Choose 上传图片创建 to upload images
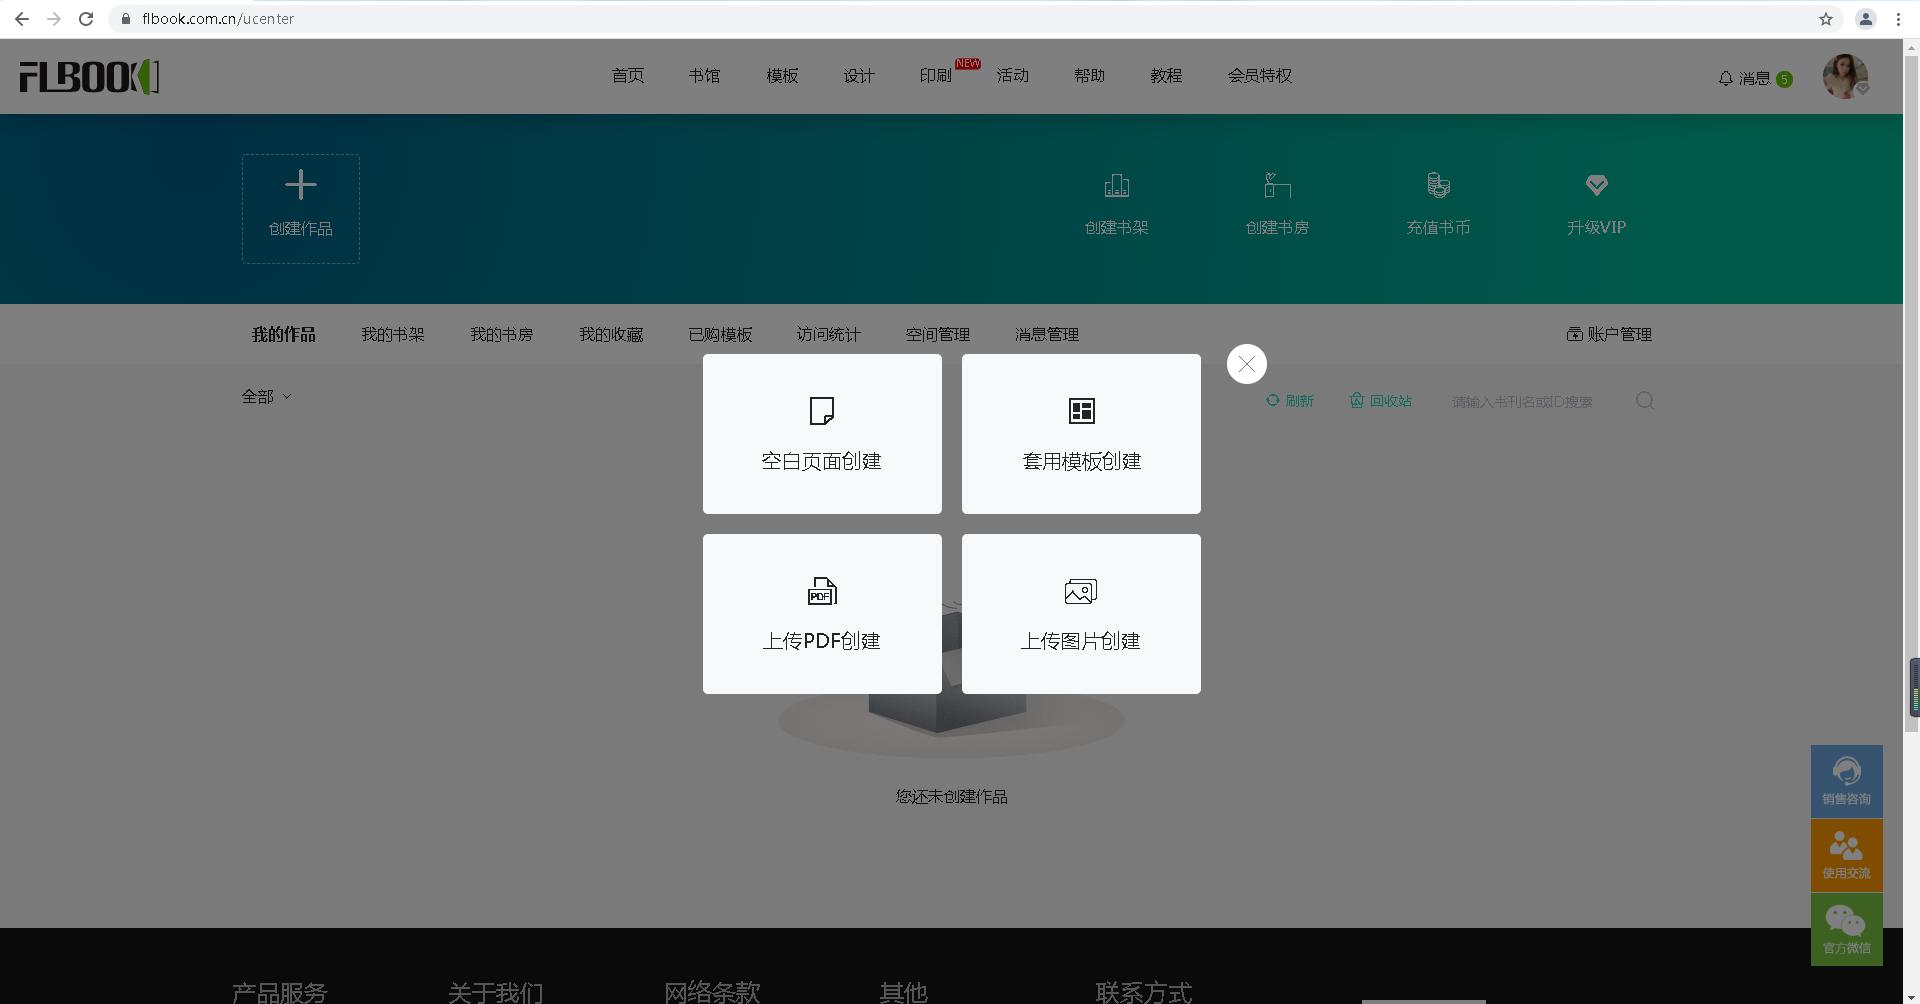This screenshot has height=1004, width=1920. pos(1080,613)
